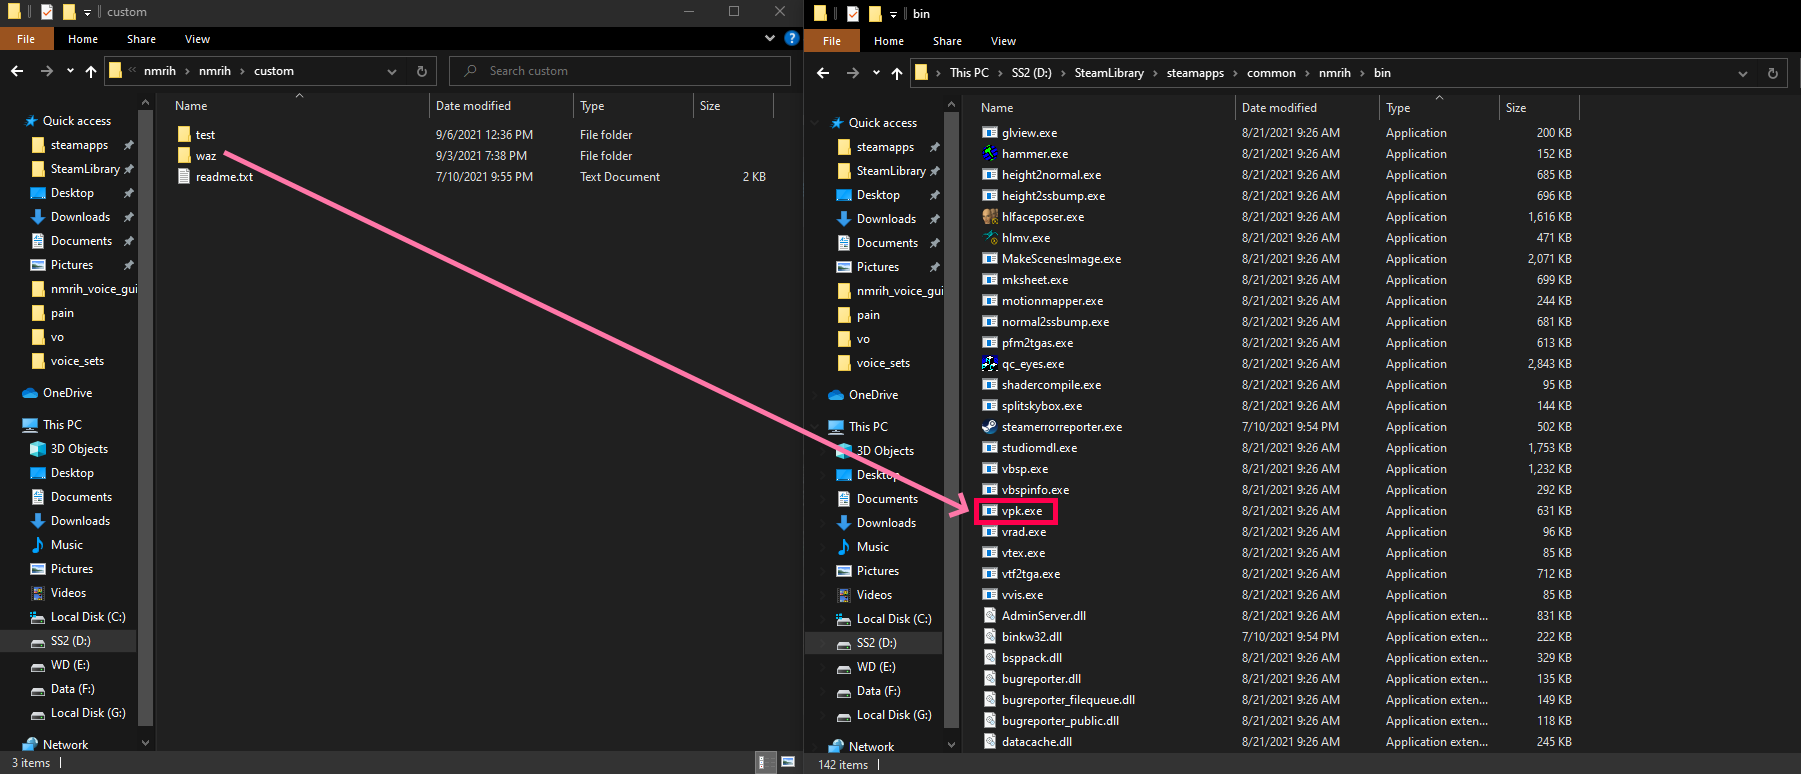Open recent locations dropdown in custom window
Image resolution: width=1801 pixels, height=774 pixels.
(70, 71)
